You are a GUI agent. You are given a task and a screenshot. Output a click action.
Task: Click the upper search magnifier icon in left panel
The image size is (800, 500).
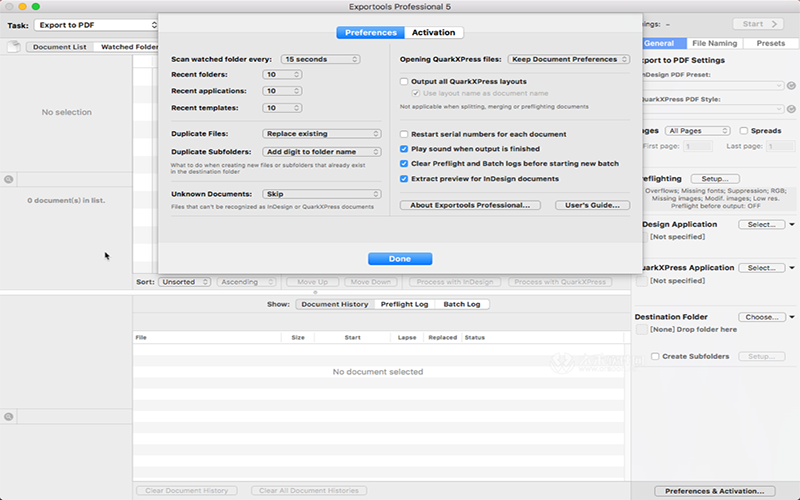coord(9,179)
